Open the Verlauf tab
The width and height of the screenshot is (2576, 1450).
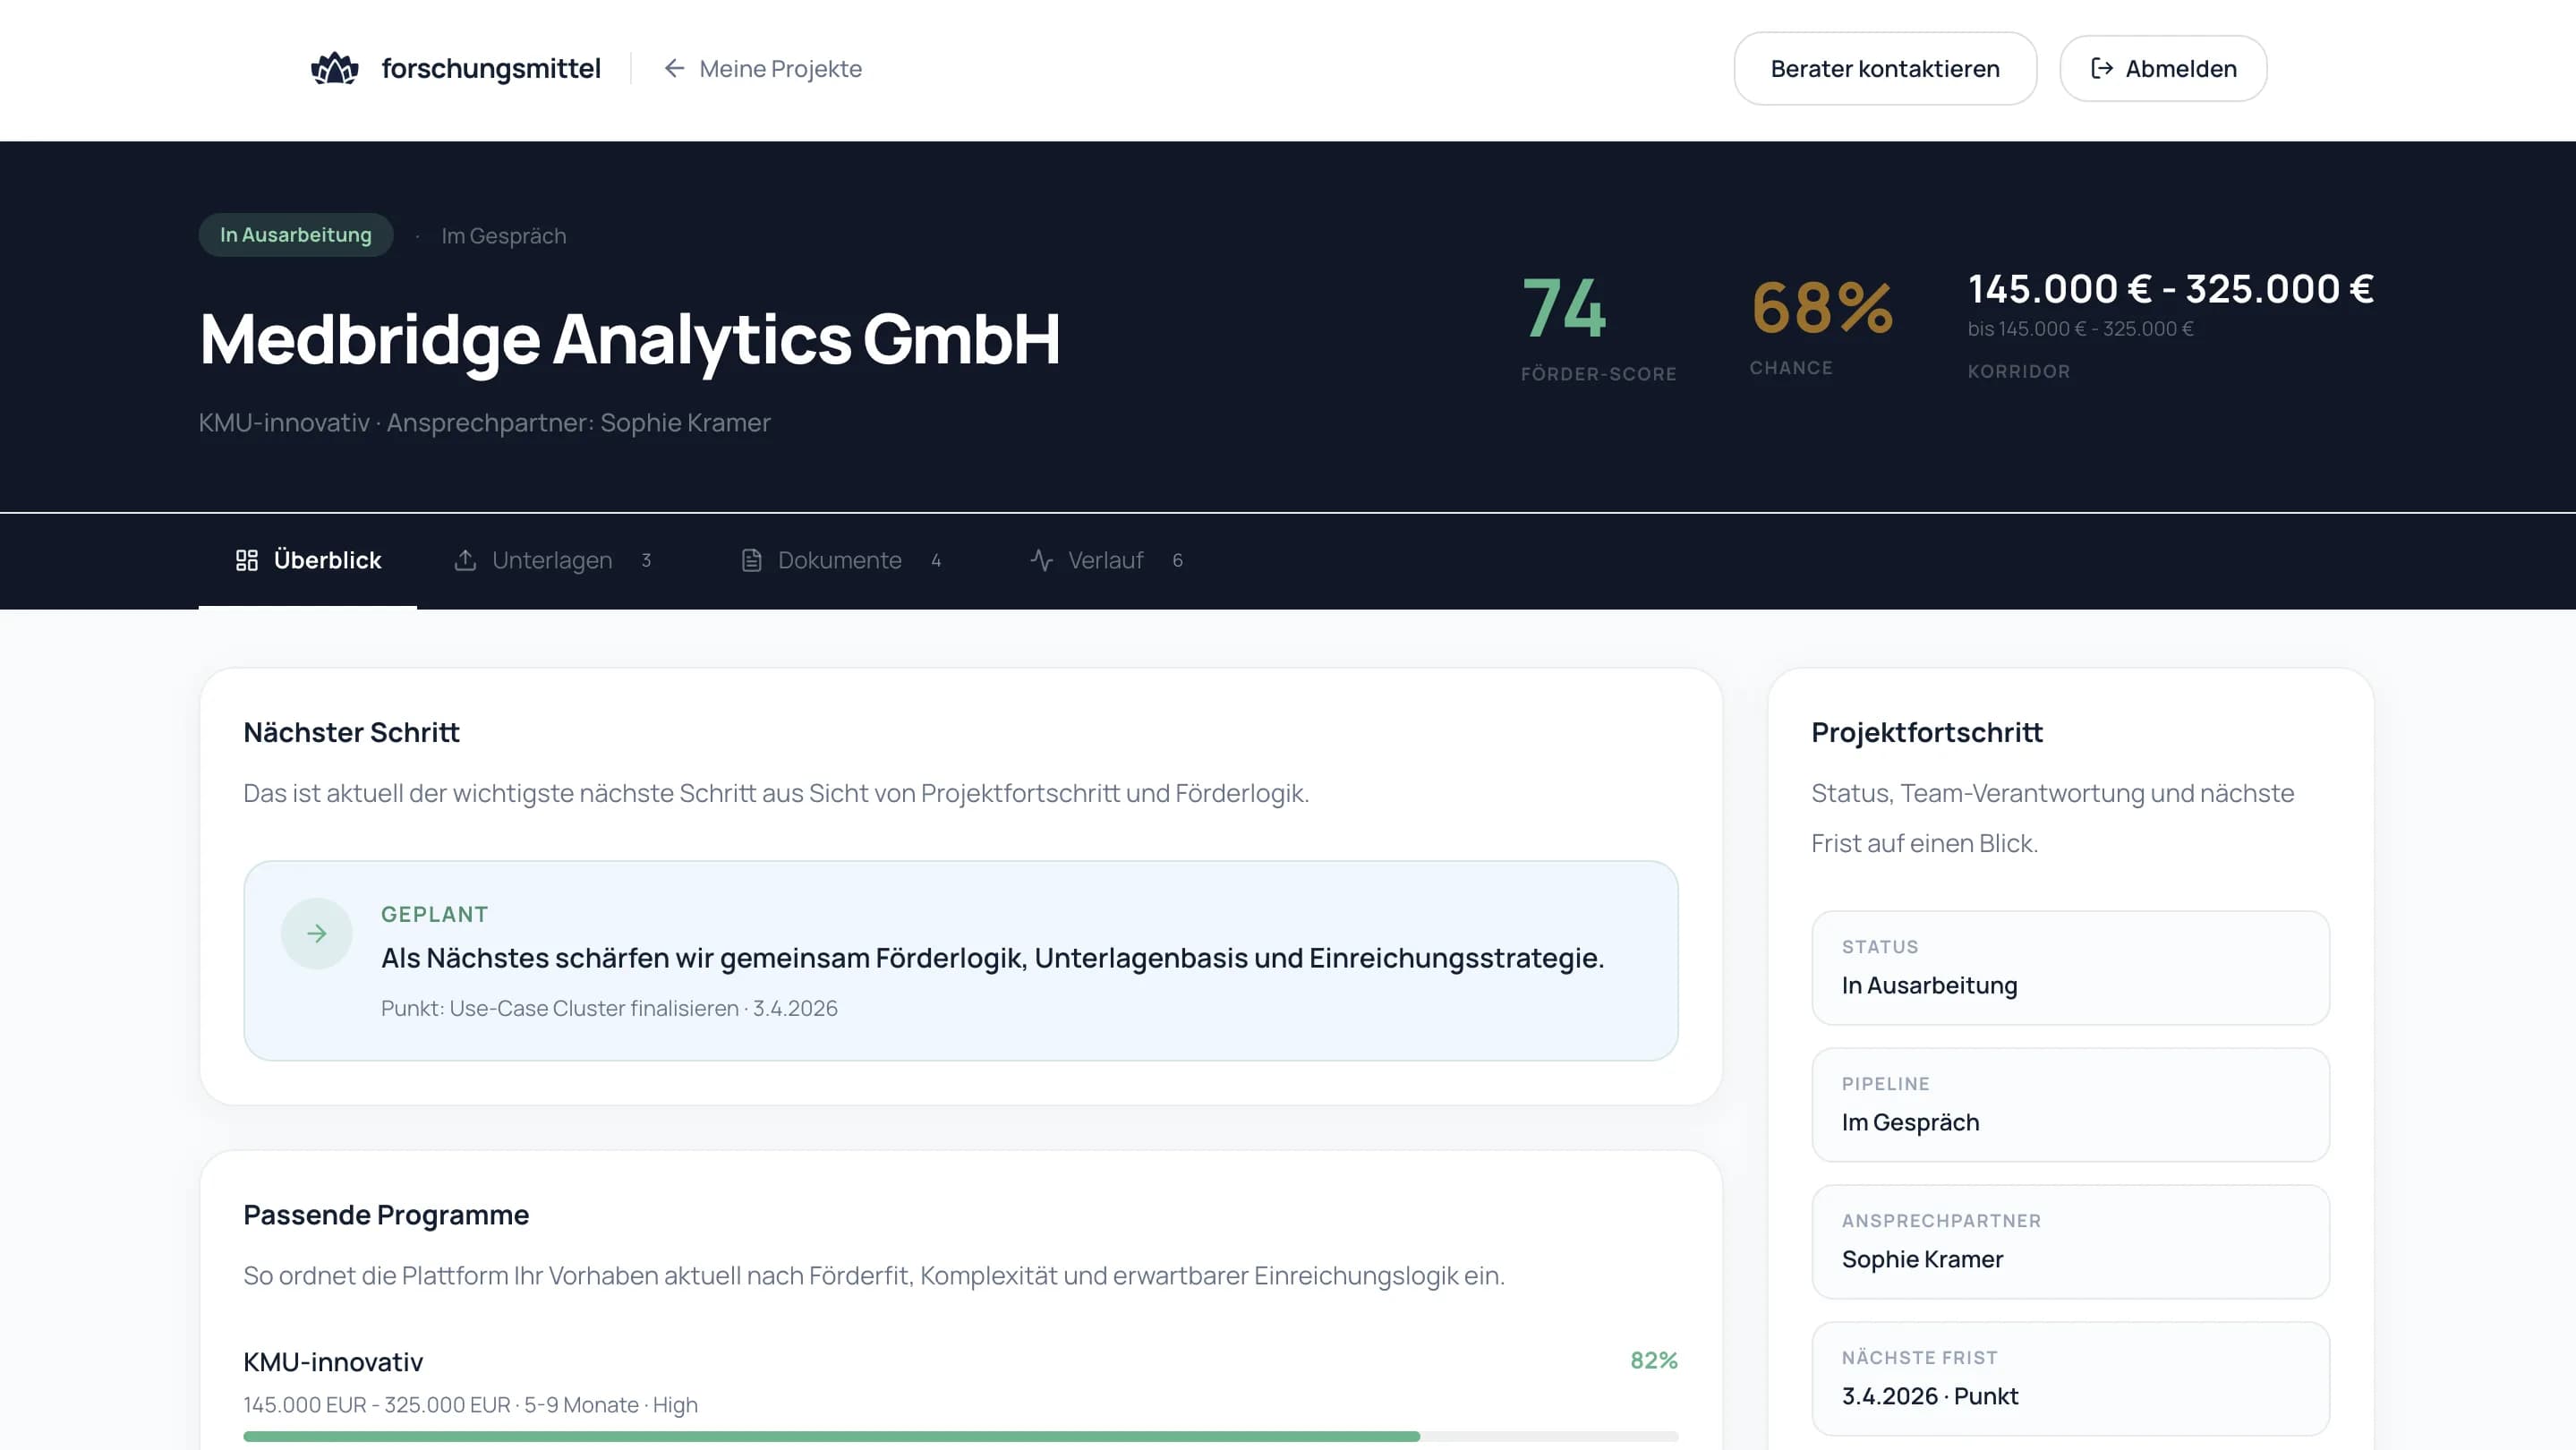click(1105, 560)
